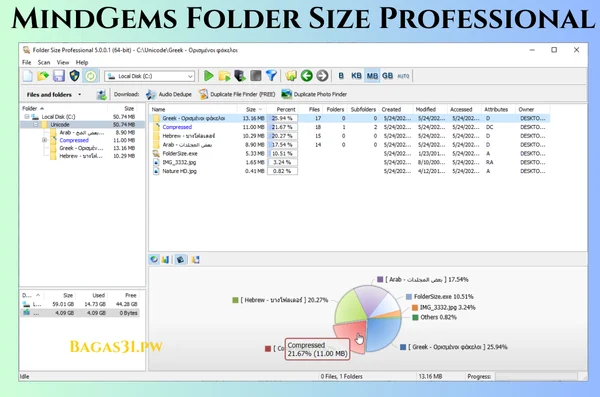The height and width of the screenshot is (397, 600).
Task: Click the Audio Dedupe download link text
Action: click(x=175, y=94)
